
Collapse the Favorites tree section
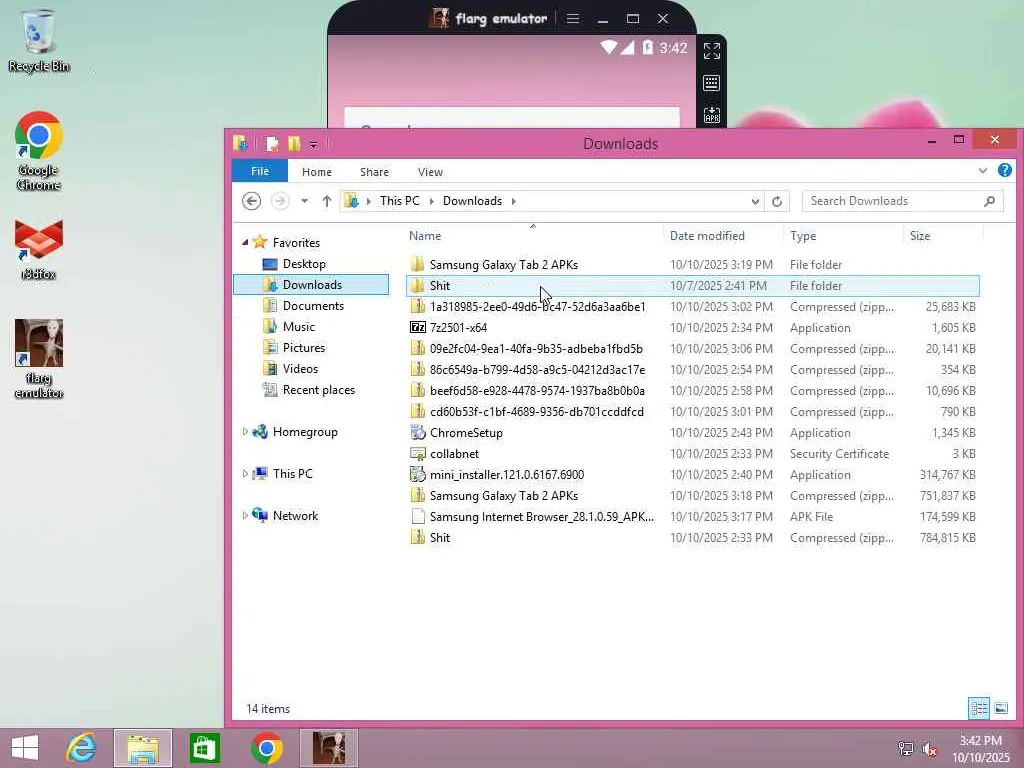245,242
